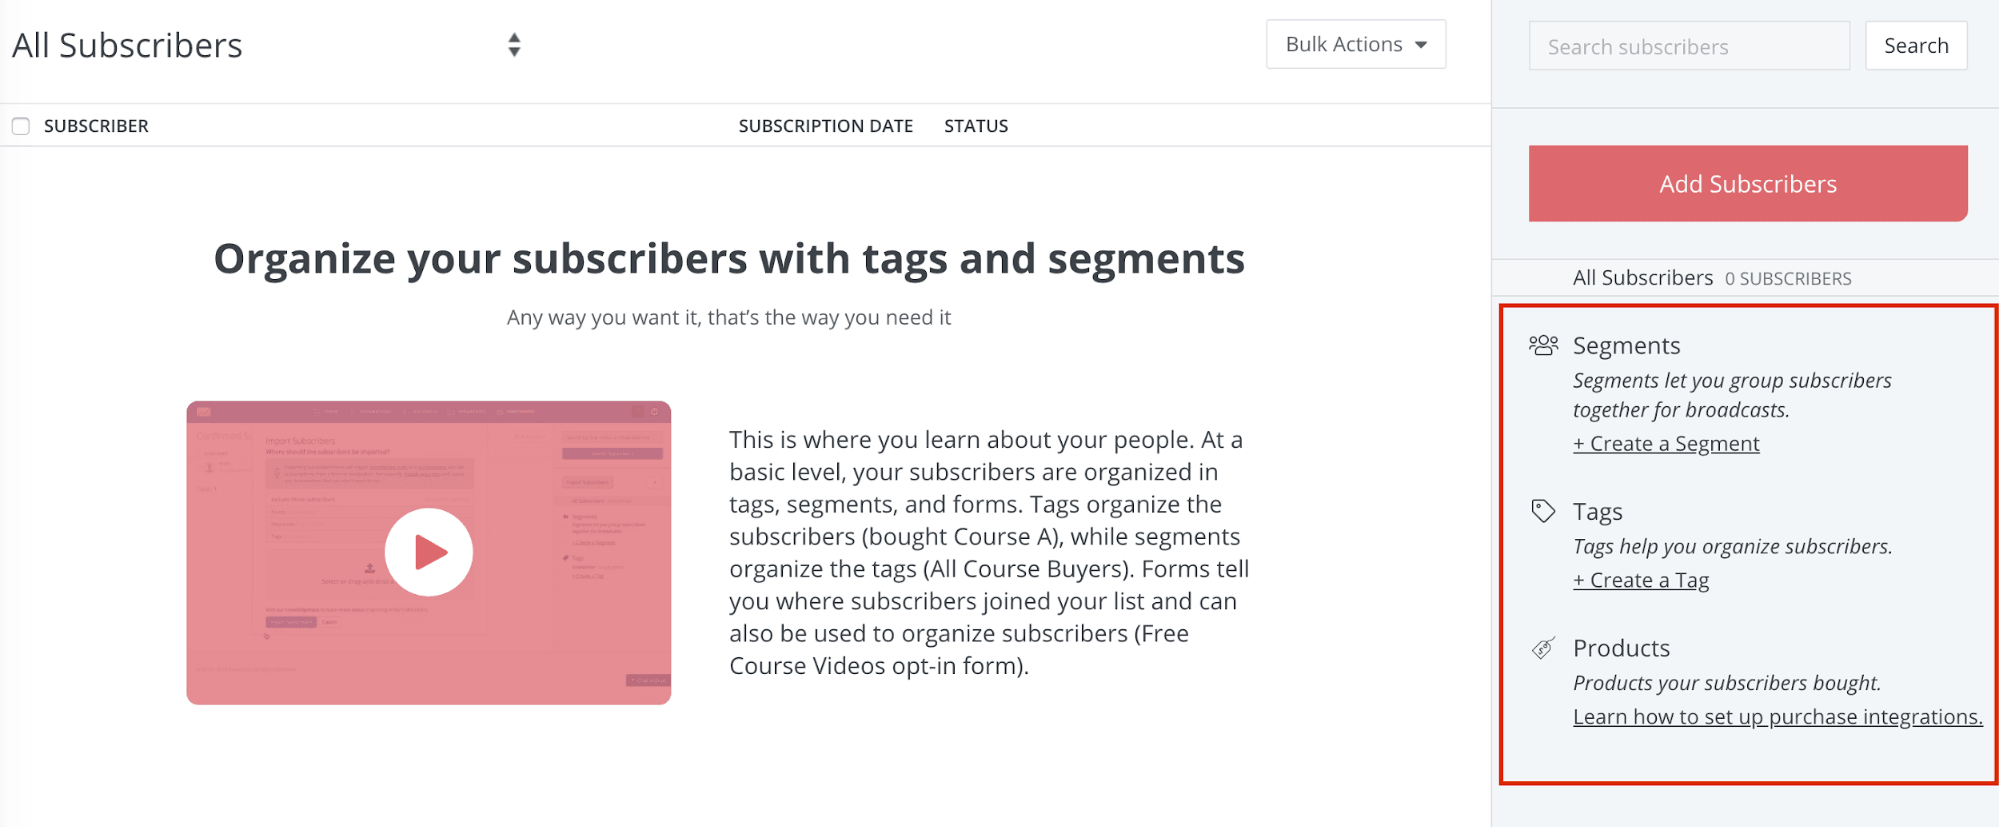Open the purchase integrations help link
The width and height of the screenshot is (1999, 827).
pos(1777,717)
